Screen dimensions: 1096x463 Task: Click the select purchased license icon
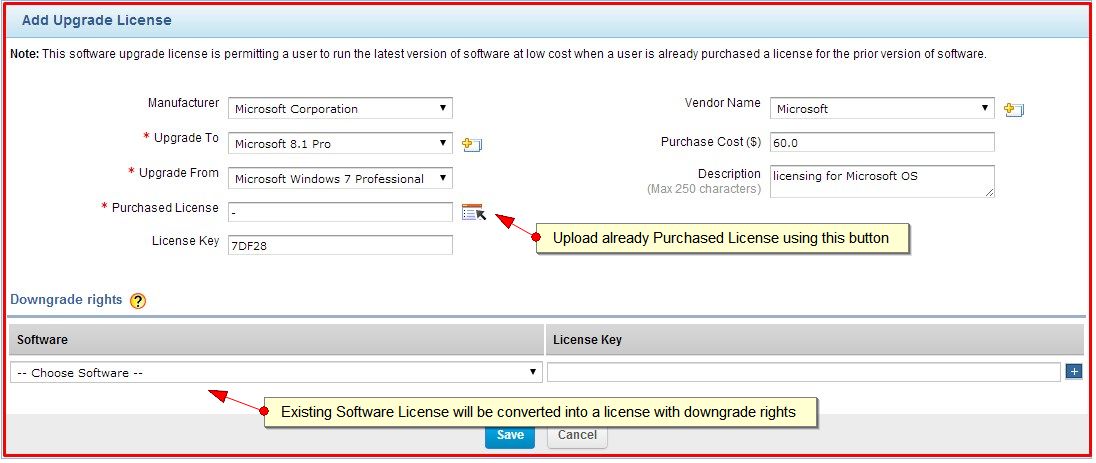pos(473,212)
